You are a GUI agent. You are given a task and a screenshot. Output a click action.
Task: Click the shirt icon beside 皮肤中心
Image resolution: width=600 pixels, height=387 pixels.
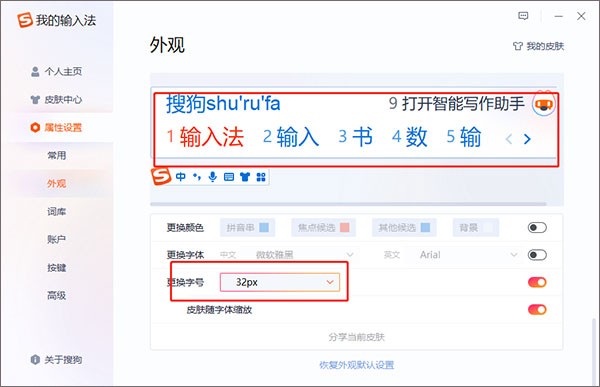35,100
